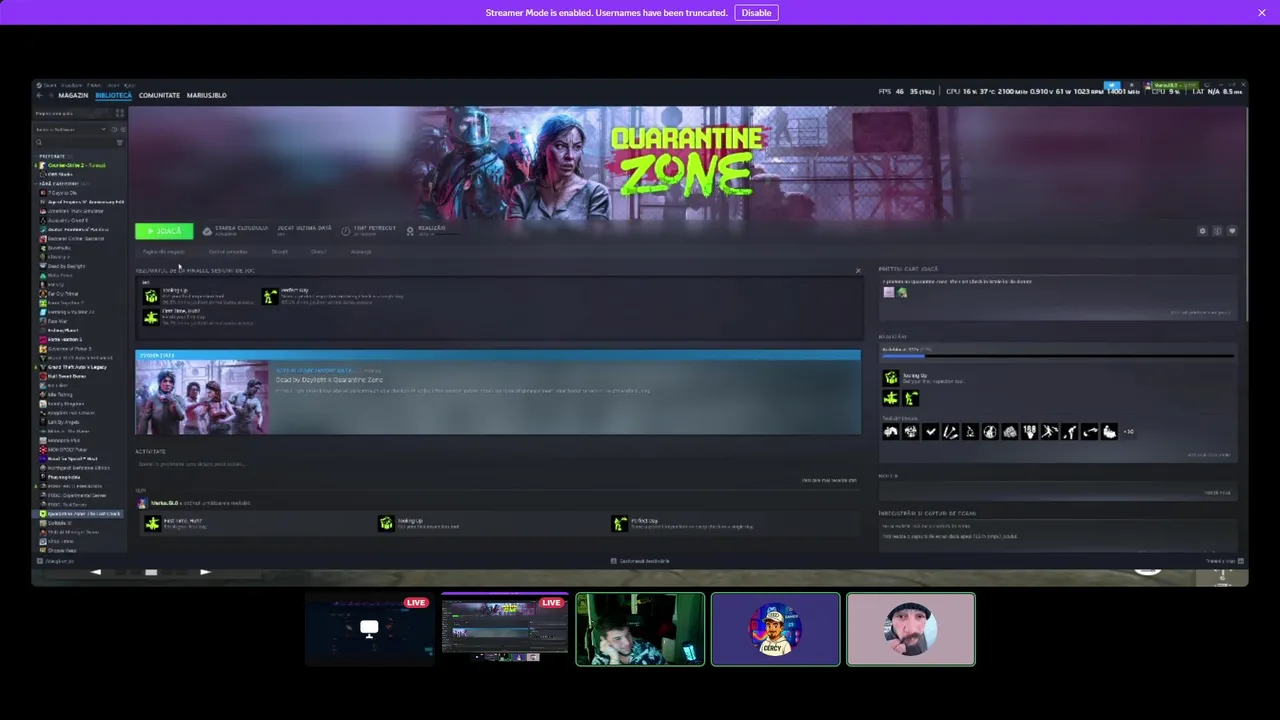Screen dimensions: 1280x720
Task: Select the second LIVE stream thumbnail
Action: coord(505,629)
